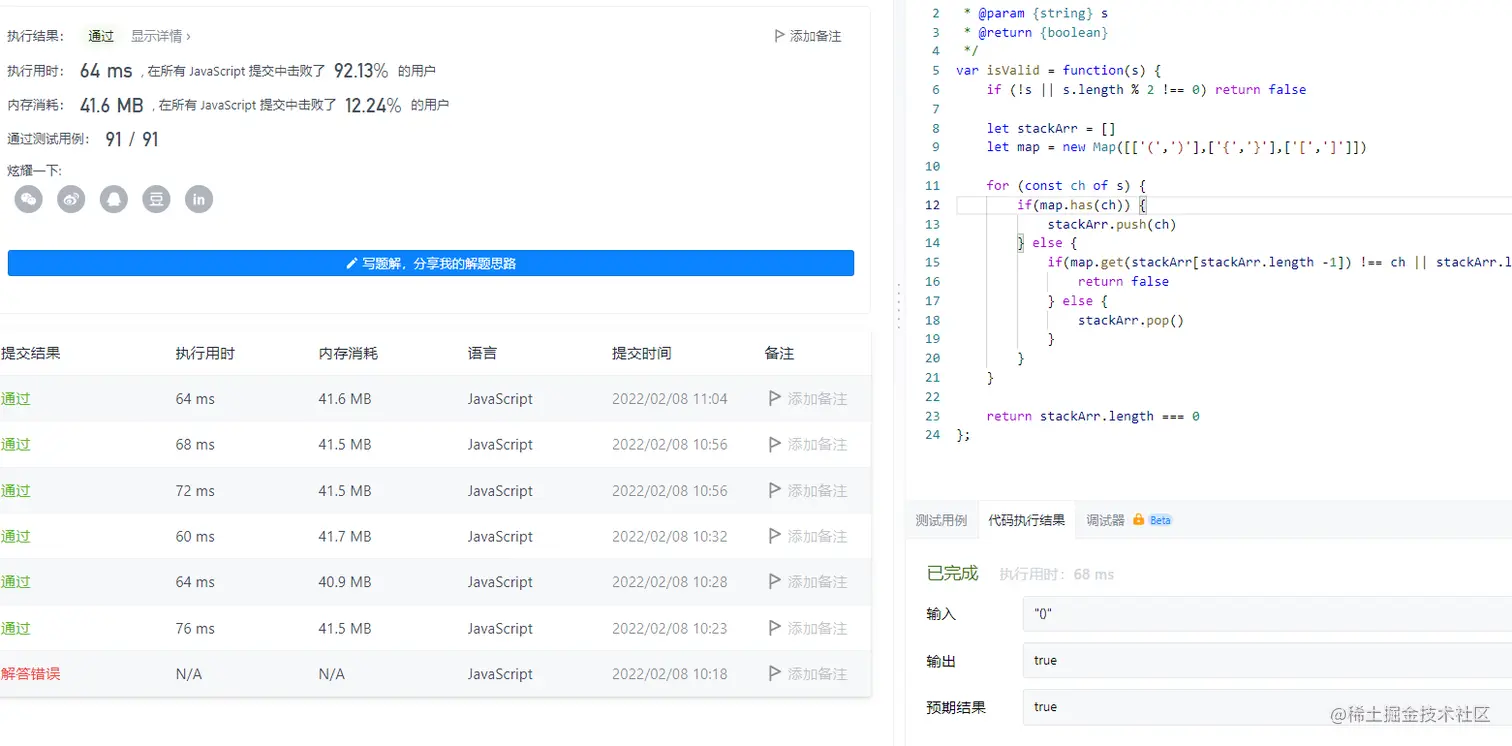Share the result via the WeChat icon
Screen dimensions: 1512x746
click(29, 199)
